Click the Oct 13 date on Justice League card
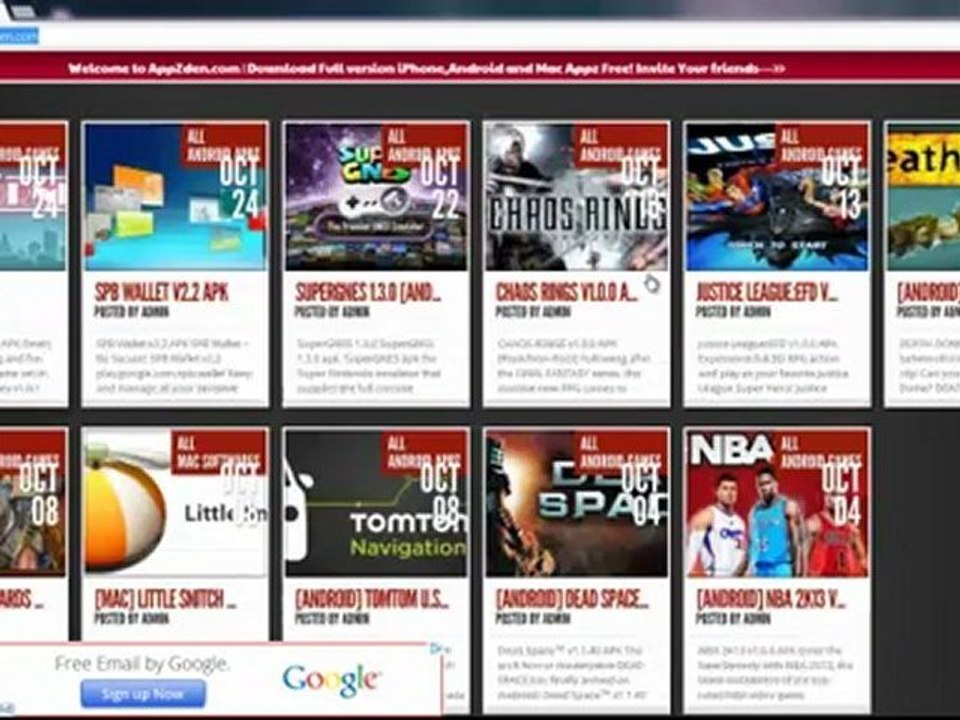Image resolution: width=960 pixels, height=720 pixels. tap(844, 187)
